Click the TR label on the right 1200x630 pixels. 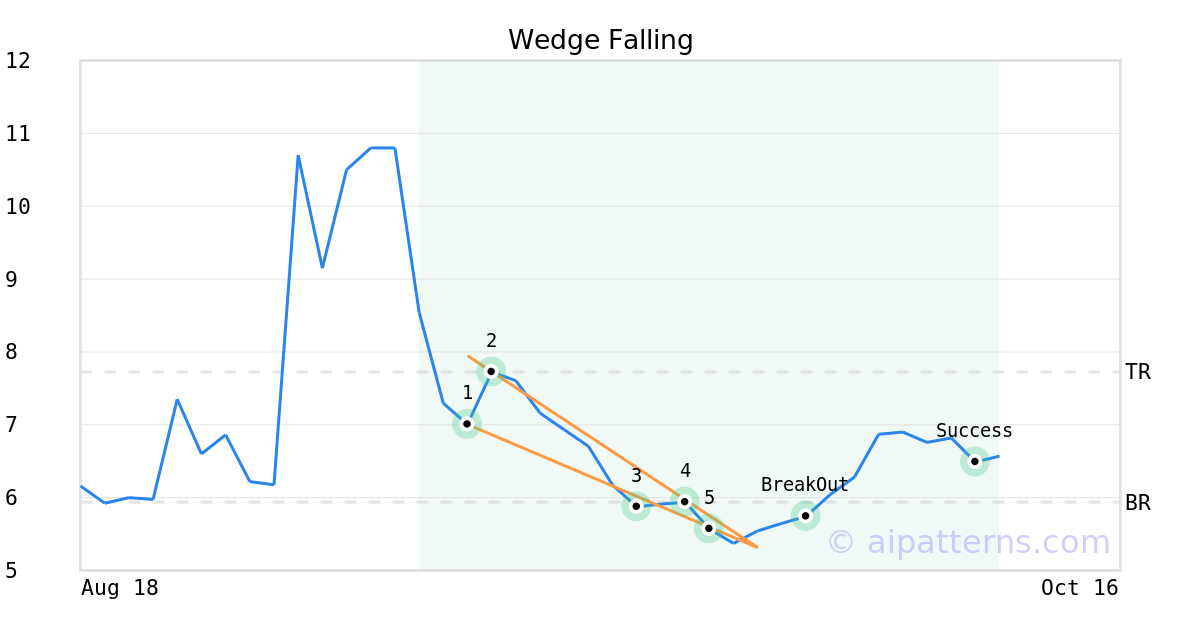(x=1138, y=372)
